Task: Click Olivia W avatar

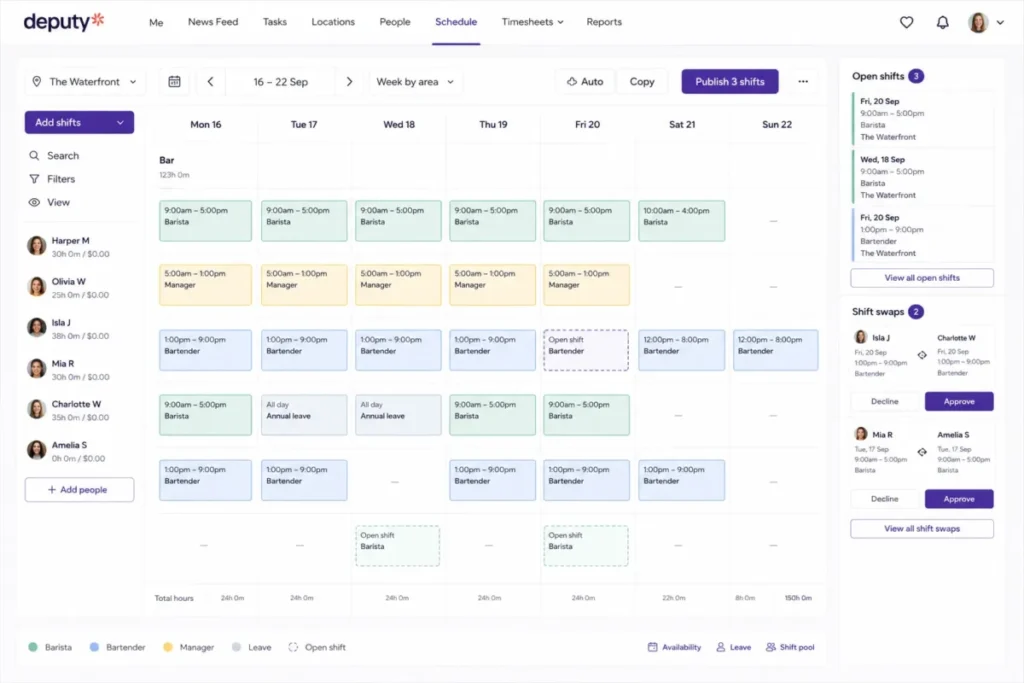Action: (x=37, y=287)
